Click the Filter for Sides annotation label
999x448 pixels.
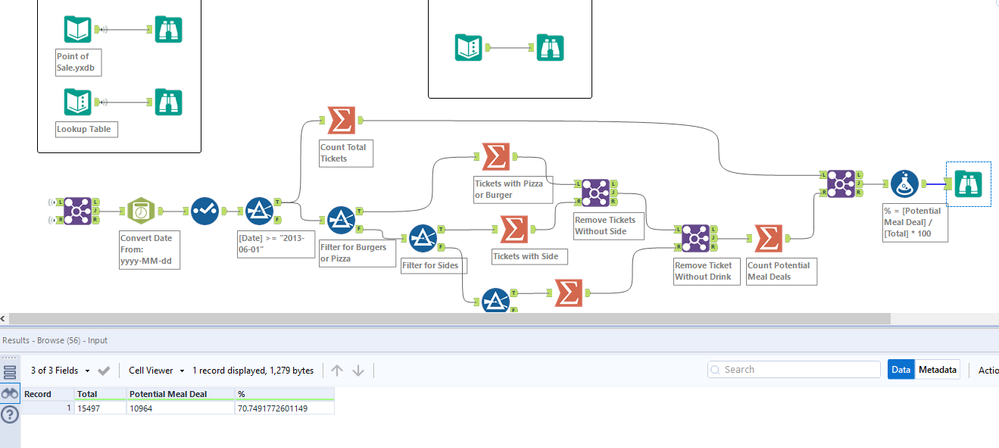(x=433, y=266)
